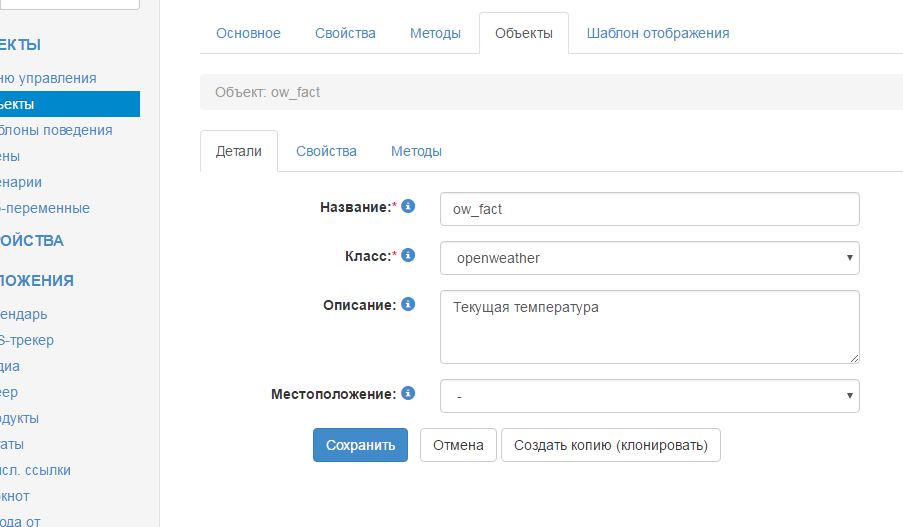Screen dimensions: 903x527
Task: Open the top-row Свойства tab
Action: point(345,33)
